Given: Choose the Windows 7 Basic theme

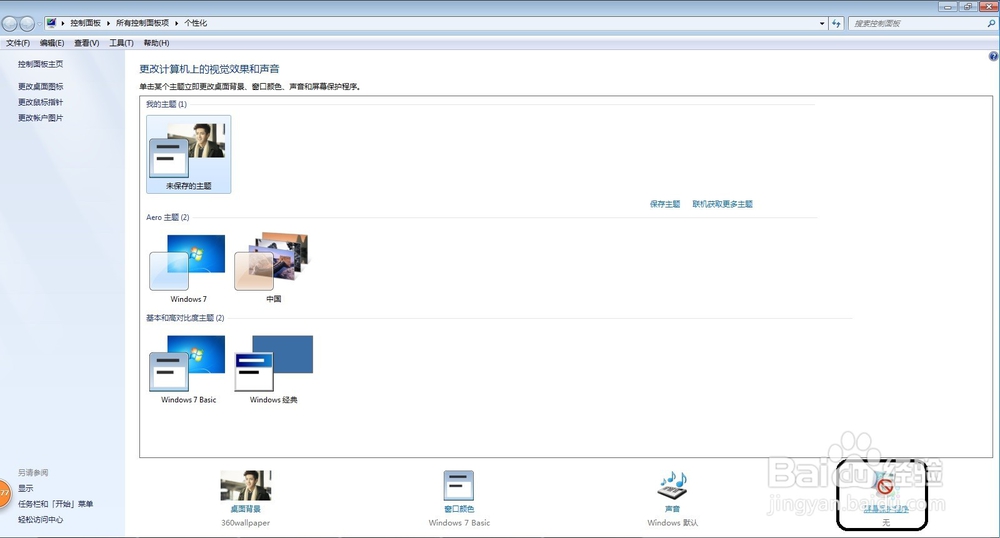Looking at the screenshot, I should [x=188, y=369].
